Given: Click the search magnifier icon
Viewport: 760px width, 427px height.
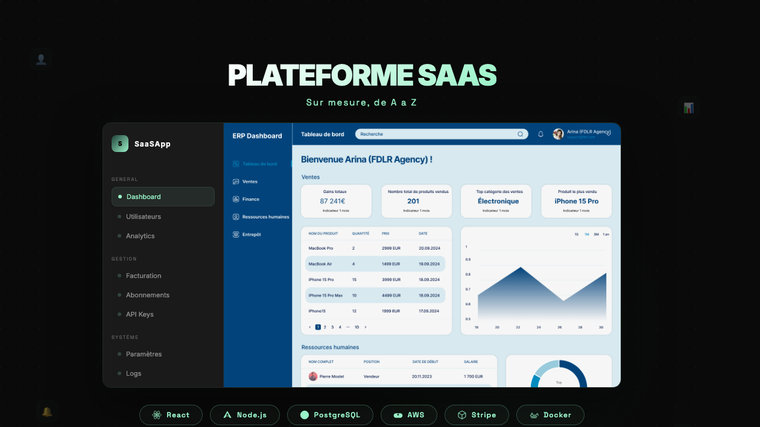Looking at the screenshot, I should tap(520, 134).
